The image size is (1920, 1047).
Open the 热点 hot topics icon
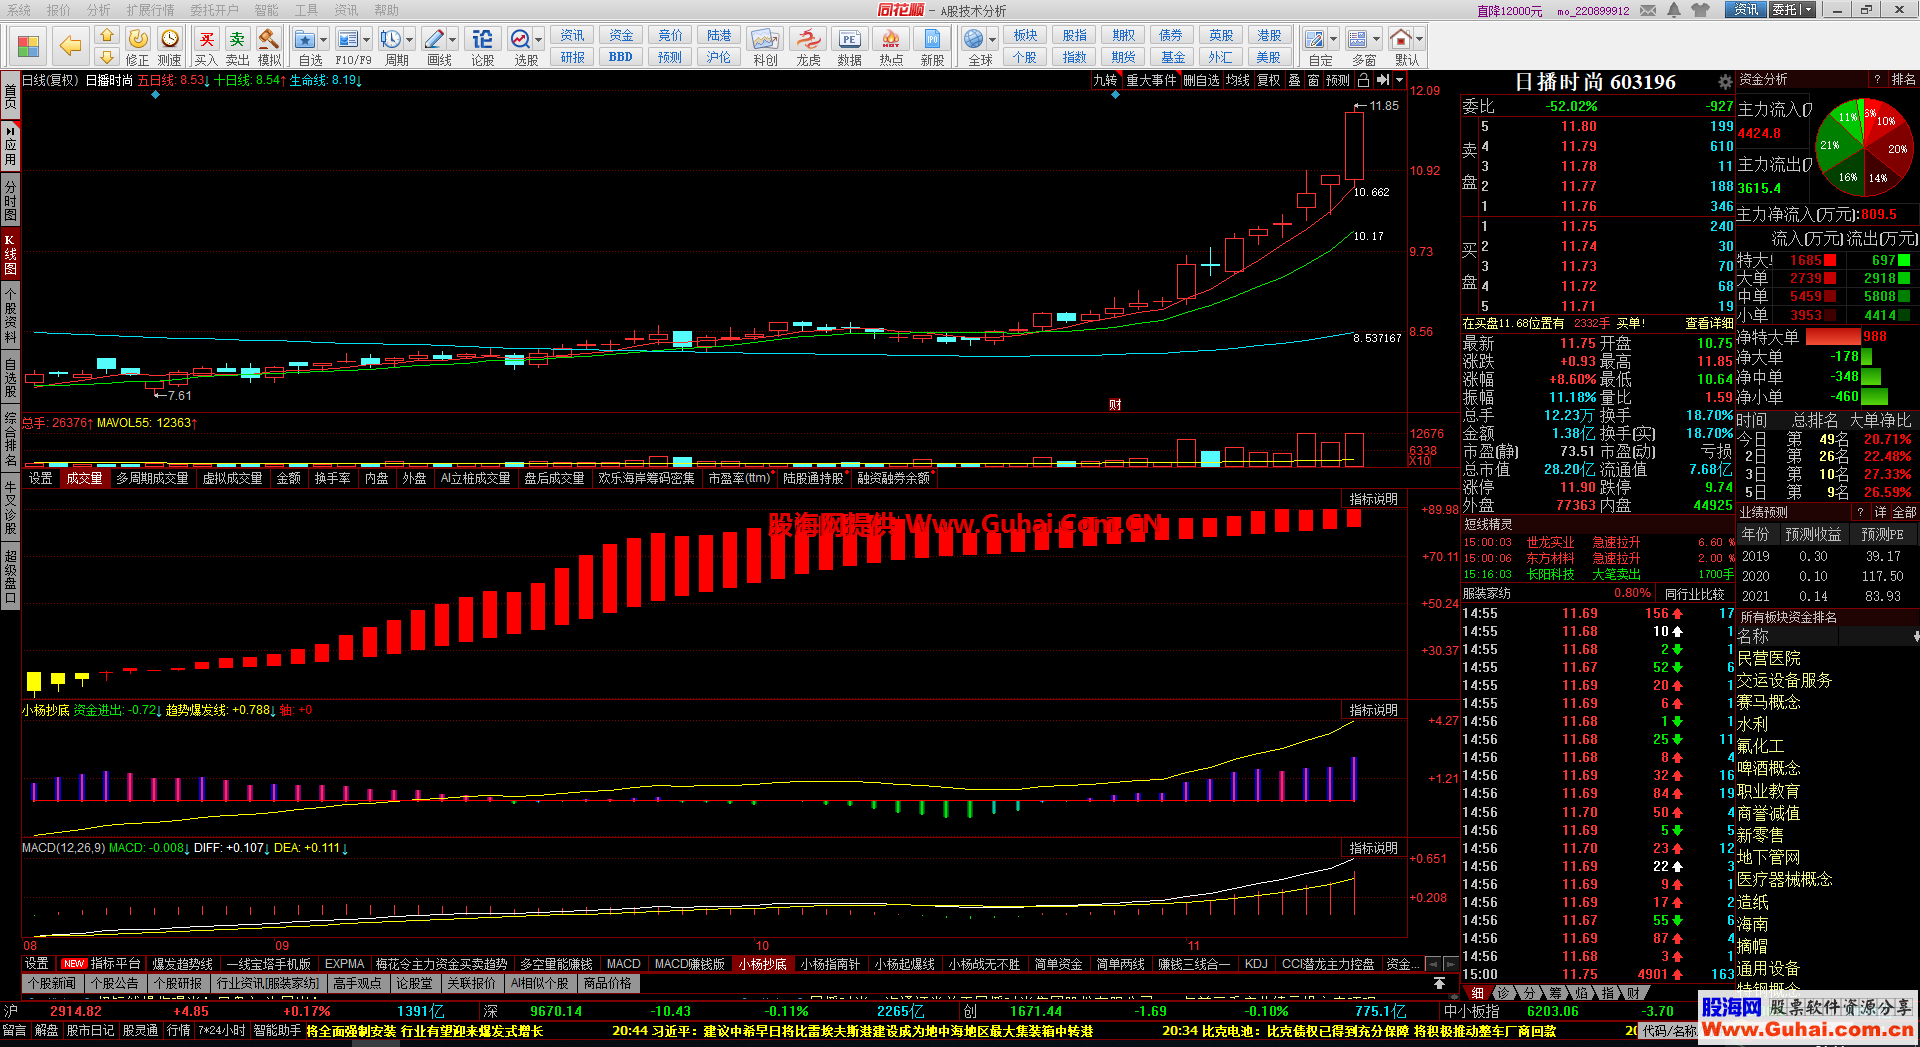click(x=890, y=40)
